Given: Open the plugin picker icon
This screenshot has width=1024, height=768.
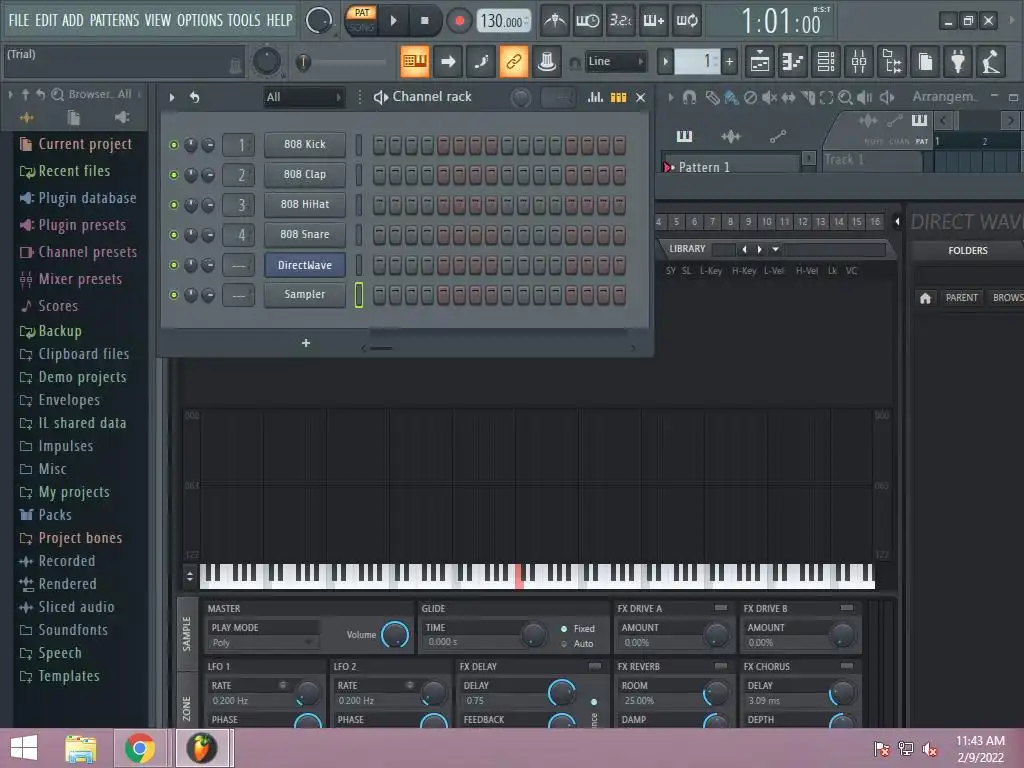Looking at the screenshot, I should (957, 62).
